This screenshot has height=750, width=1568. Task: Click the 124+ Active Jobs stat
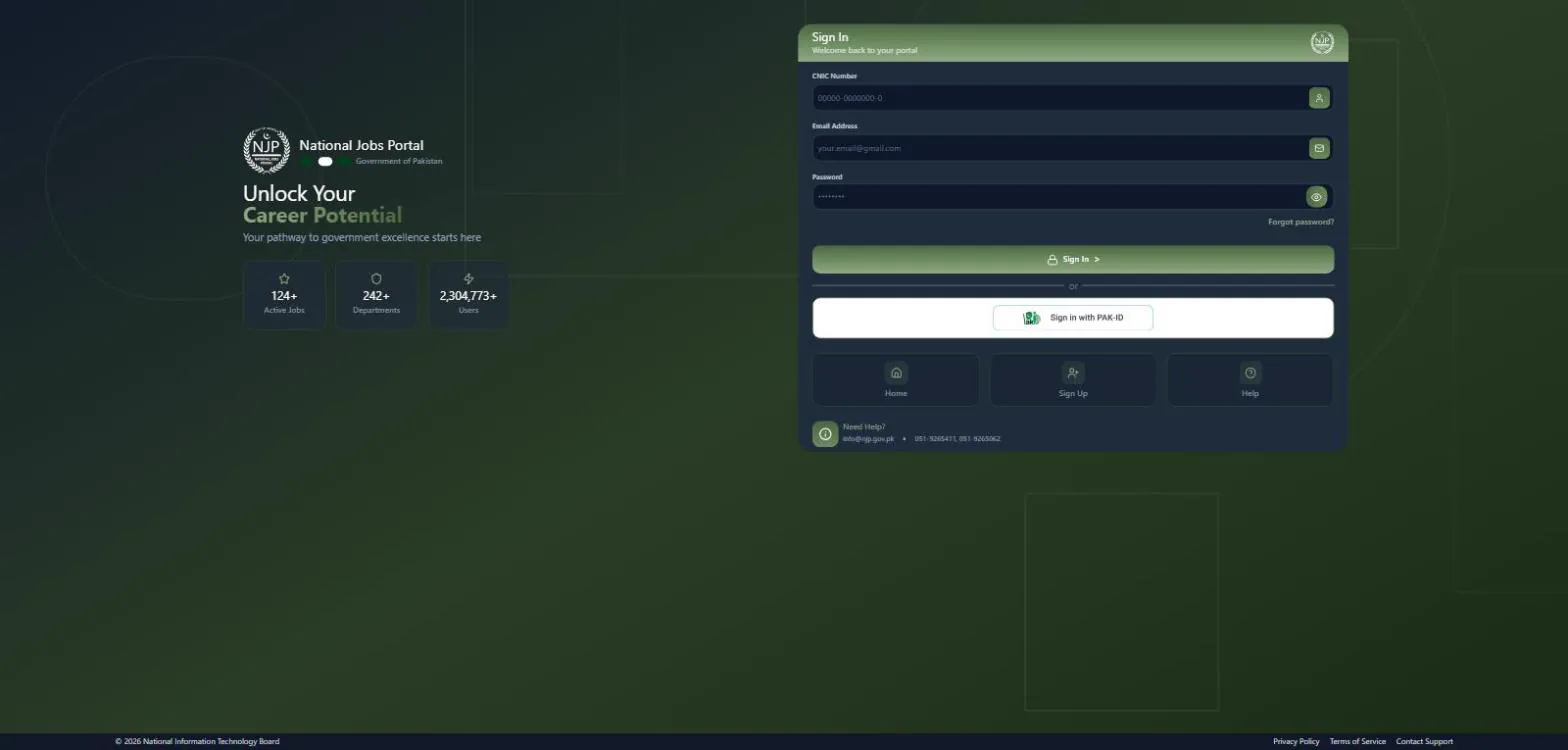284,295
